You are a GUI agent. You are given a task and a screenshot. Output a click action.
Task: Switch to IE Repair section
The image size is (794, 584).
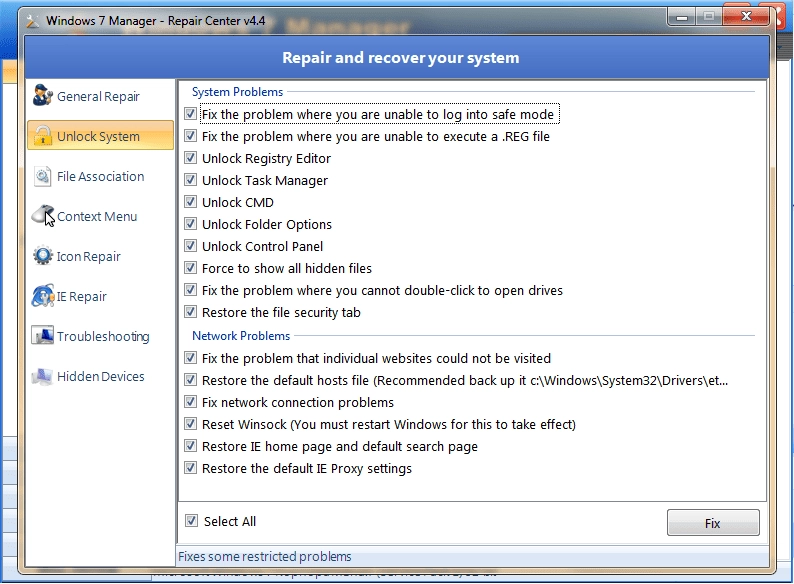(x=82, y=296)
